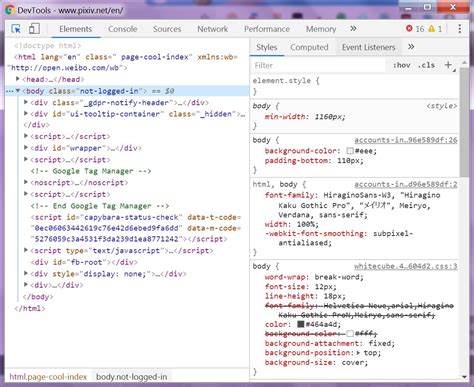
Task: Click the styles Filter input field
Action: click(318, 65)
